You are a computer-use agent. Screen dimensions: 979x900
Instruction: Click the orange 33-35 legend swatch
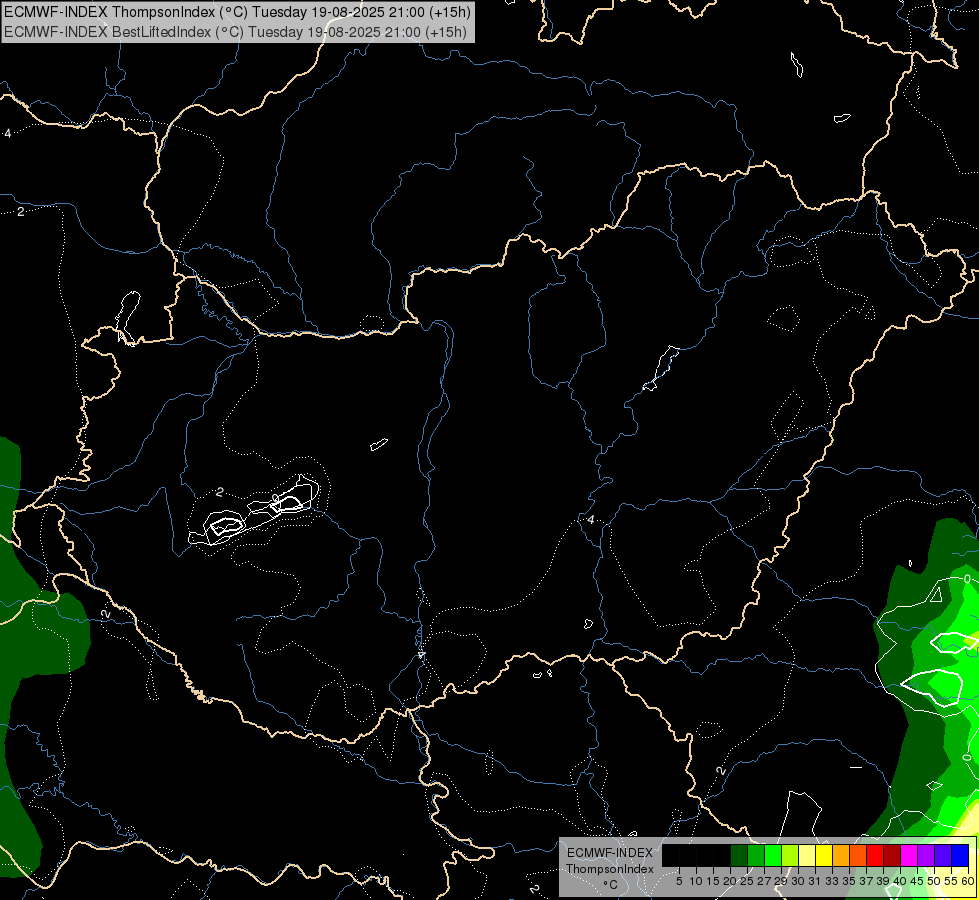pos(841,855)
